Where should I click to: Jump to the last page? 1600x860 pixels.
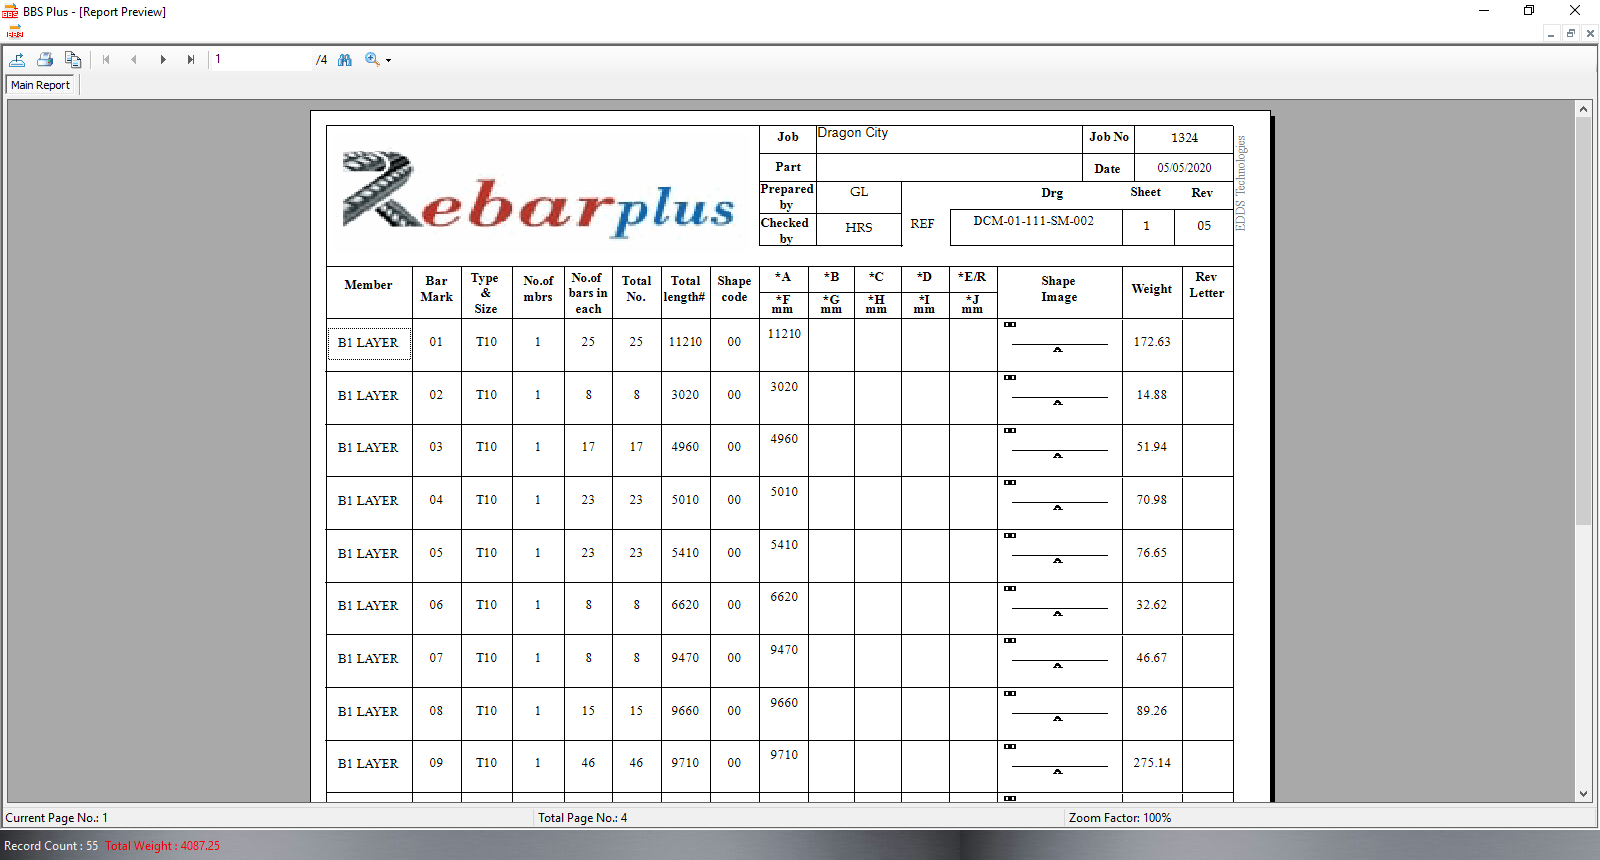[x=191, y=60]
